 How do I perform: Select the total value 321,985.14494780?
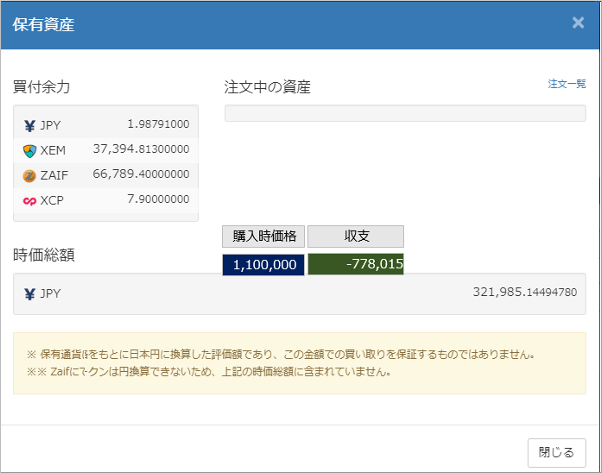click(525, 292)
